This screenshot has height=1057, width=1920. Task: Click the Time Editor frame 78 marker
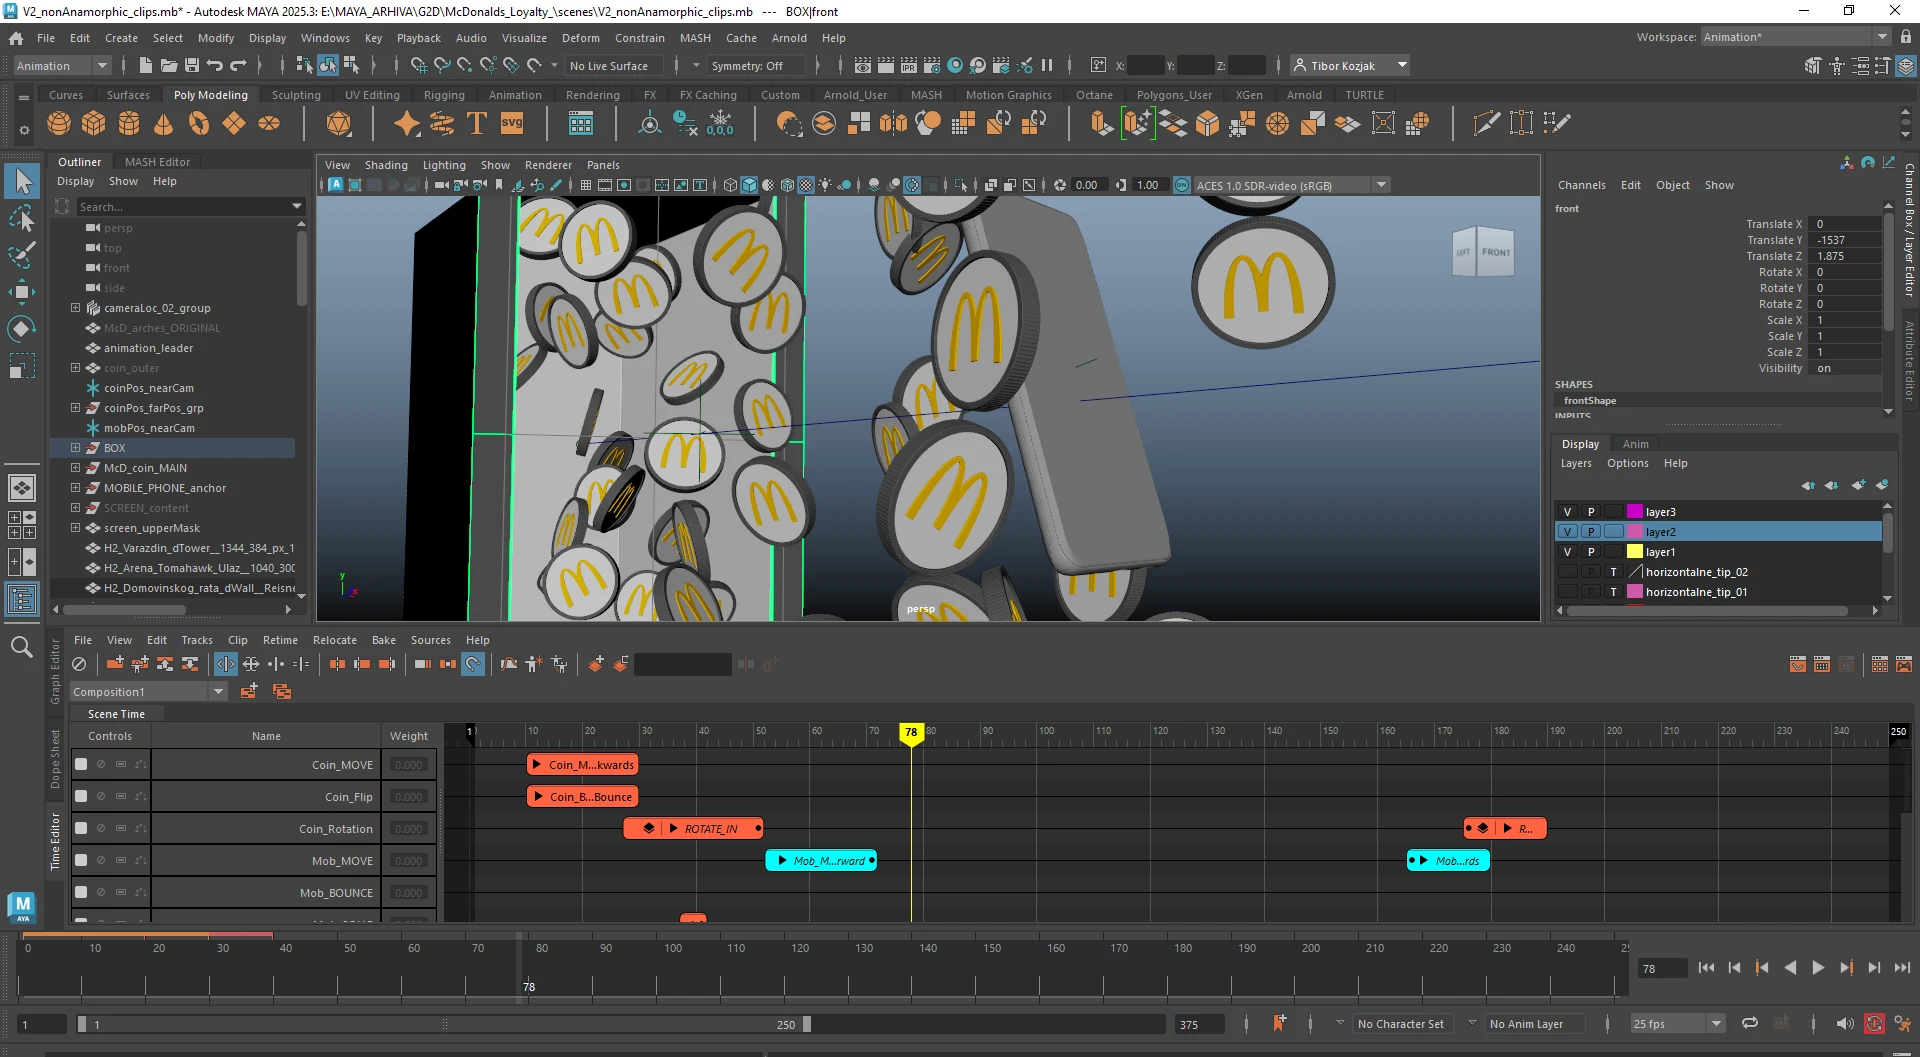click(910, 732)
